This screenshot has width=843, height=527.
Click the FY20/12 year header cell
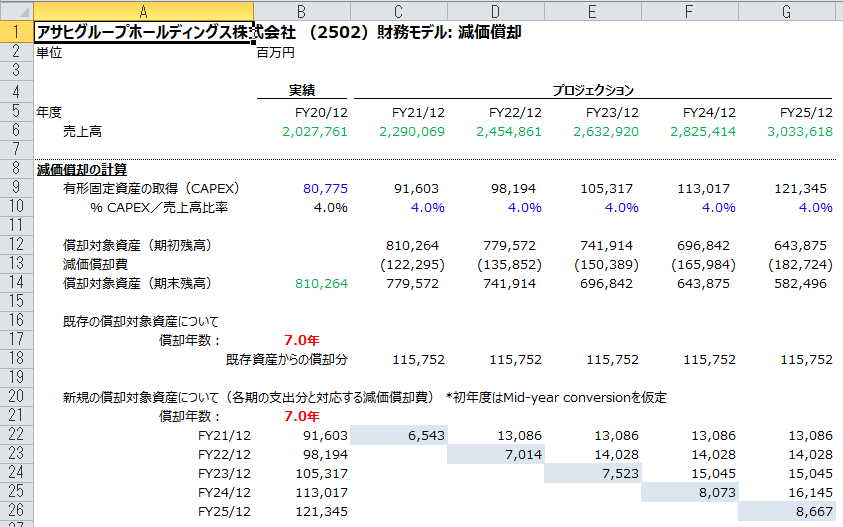322,112
